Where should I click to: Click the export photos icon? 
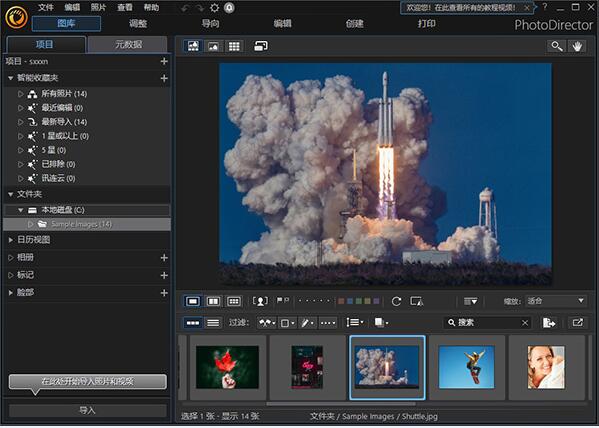click(549, 323)
